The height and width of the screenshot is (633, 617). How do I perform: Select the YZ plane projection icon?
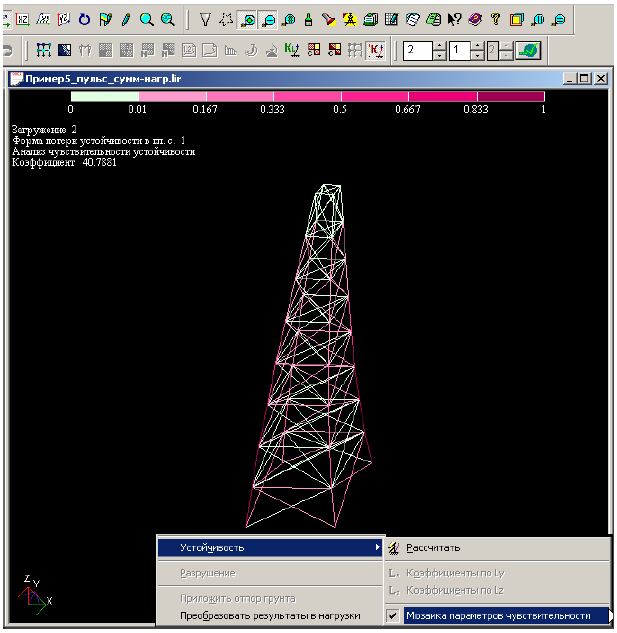click(x=63, y=19)
